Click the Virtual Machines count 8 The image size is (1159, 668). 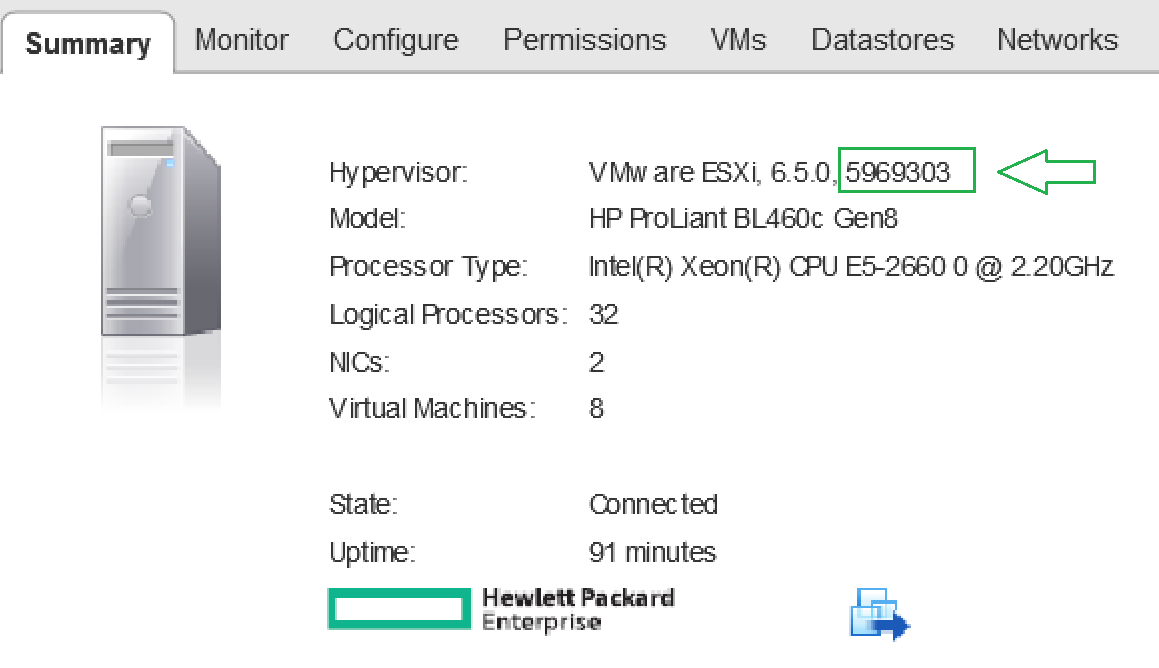597,409
